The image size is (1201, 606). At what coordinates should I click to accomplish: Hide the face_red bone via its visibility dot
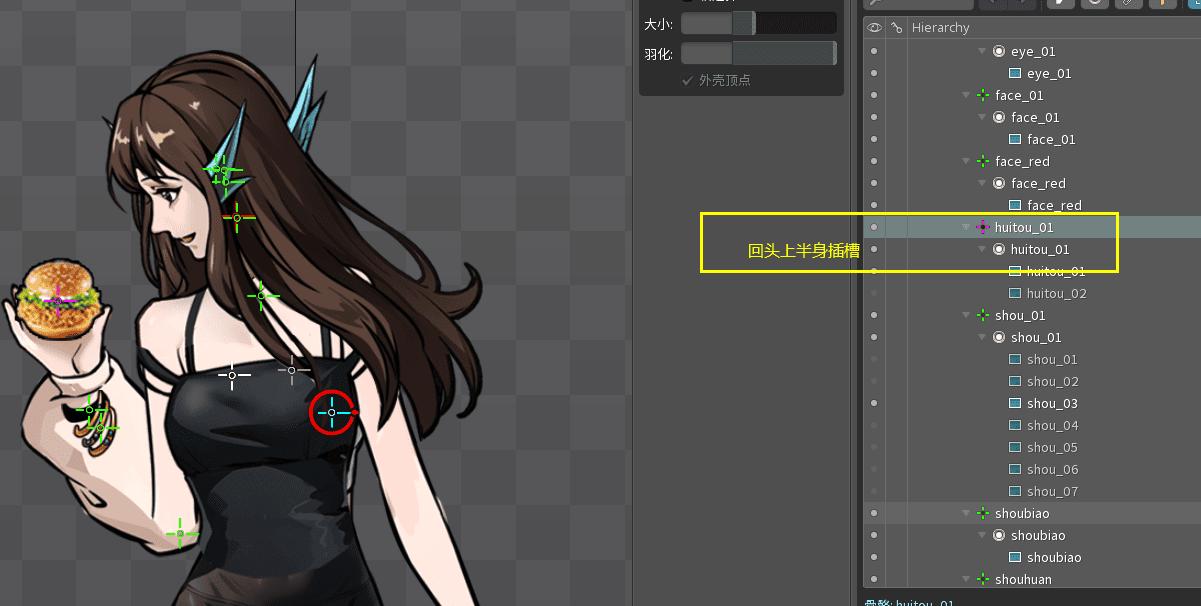875,162
